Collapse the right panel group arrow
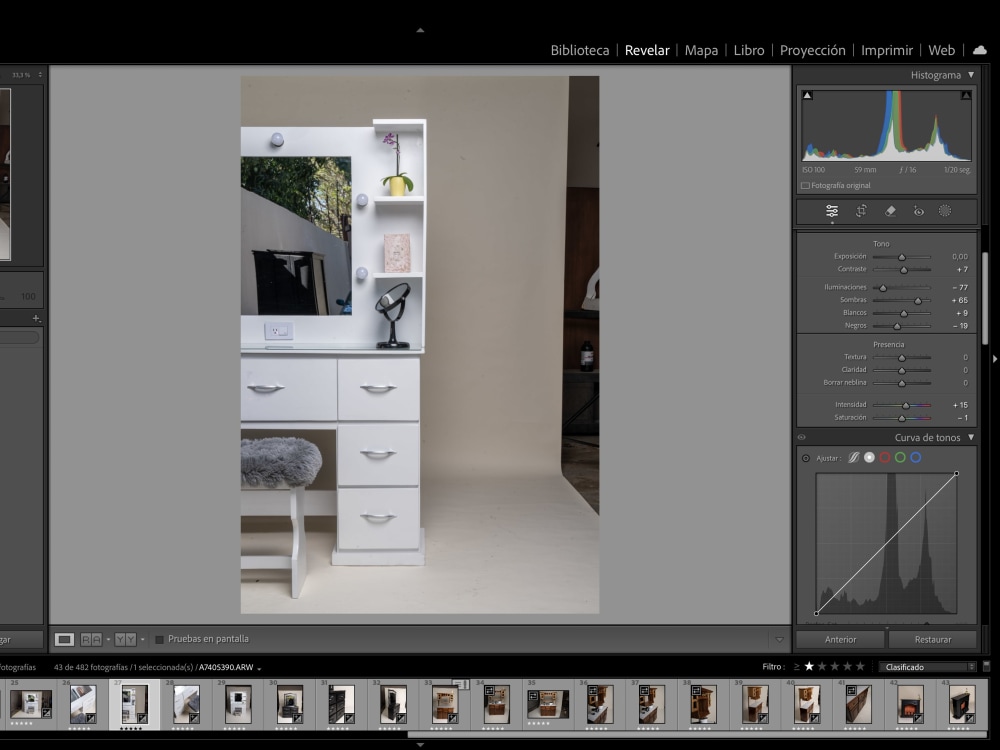Screen dimensions: 1000x750 point(995,359)
